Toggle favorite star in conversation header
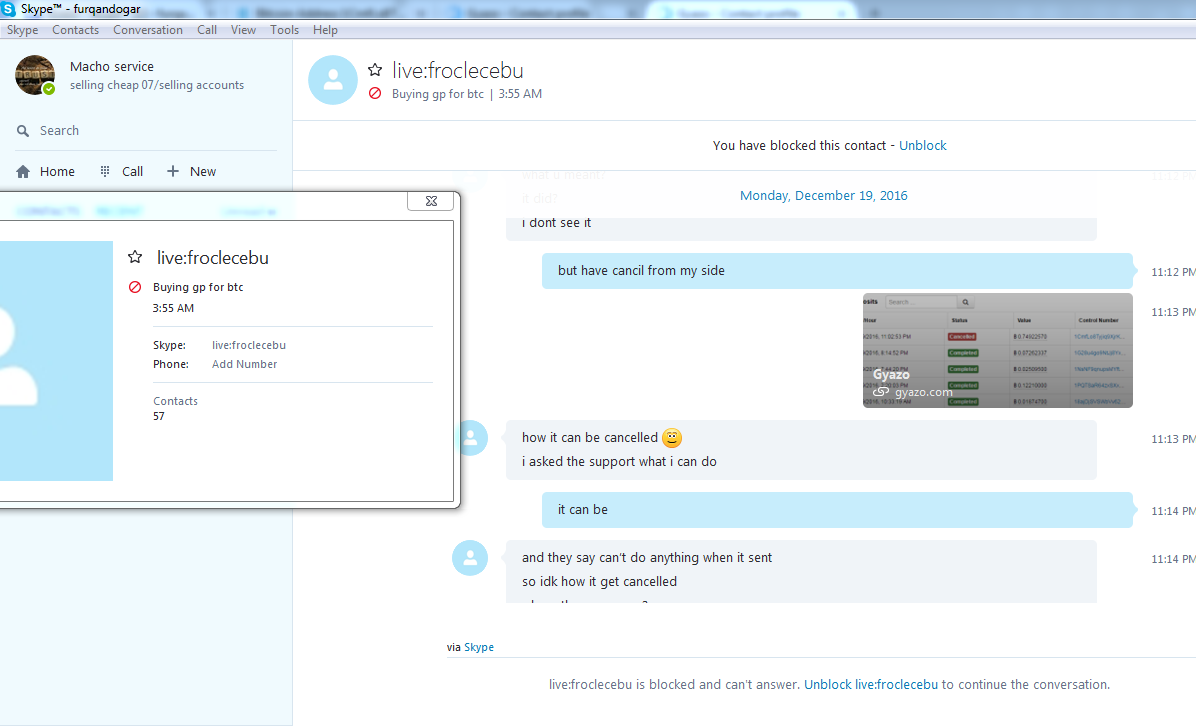Image resolution: width=1196 pixels, height=726 pixels. [x=375, y=70]
